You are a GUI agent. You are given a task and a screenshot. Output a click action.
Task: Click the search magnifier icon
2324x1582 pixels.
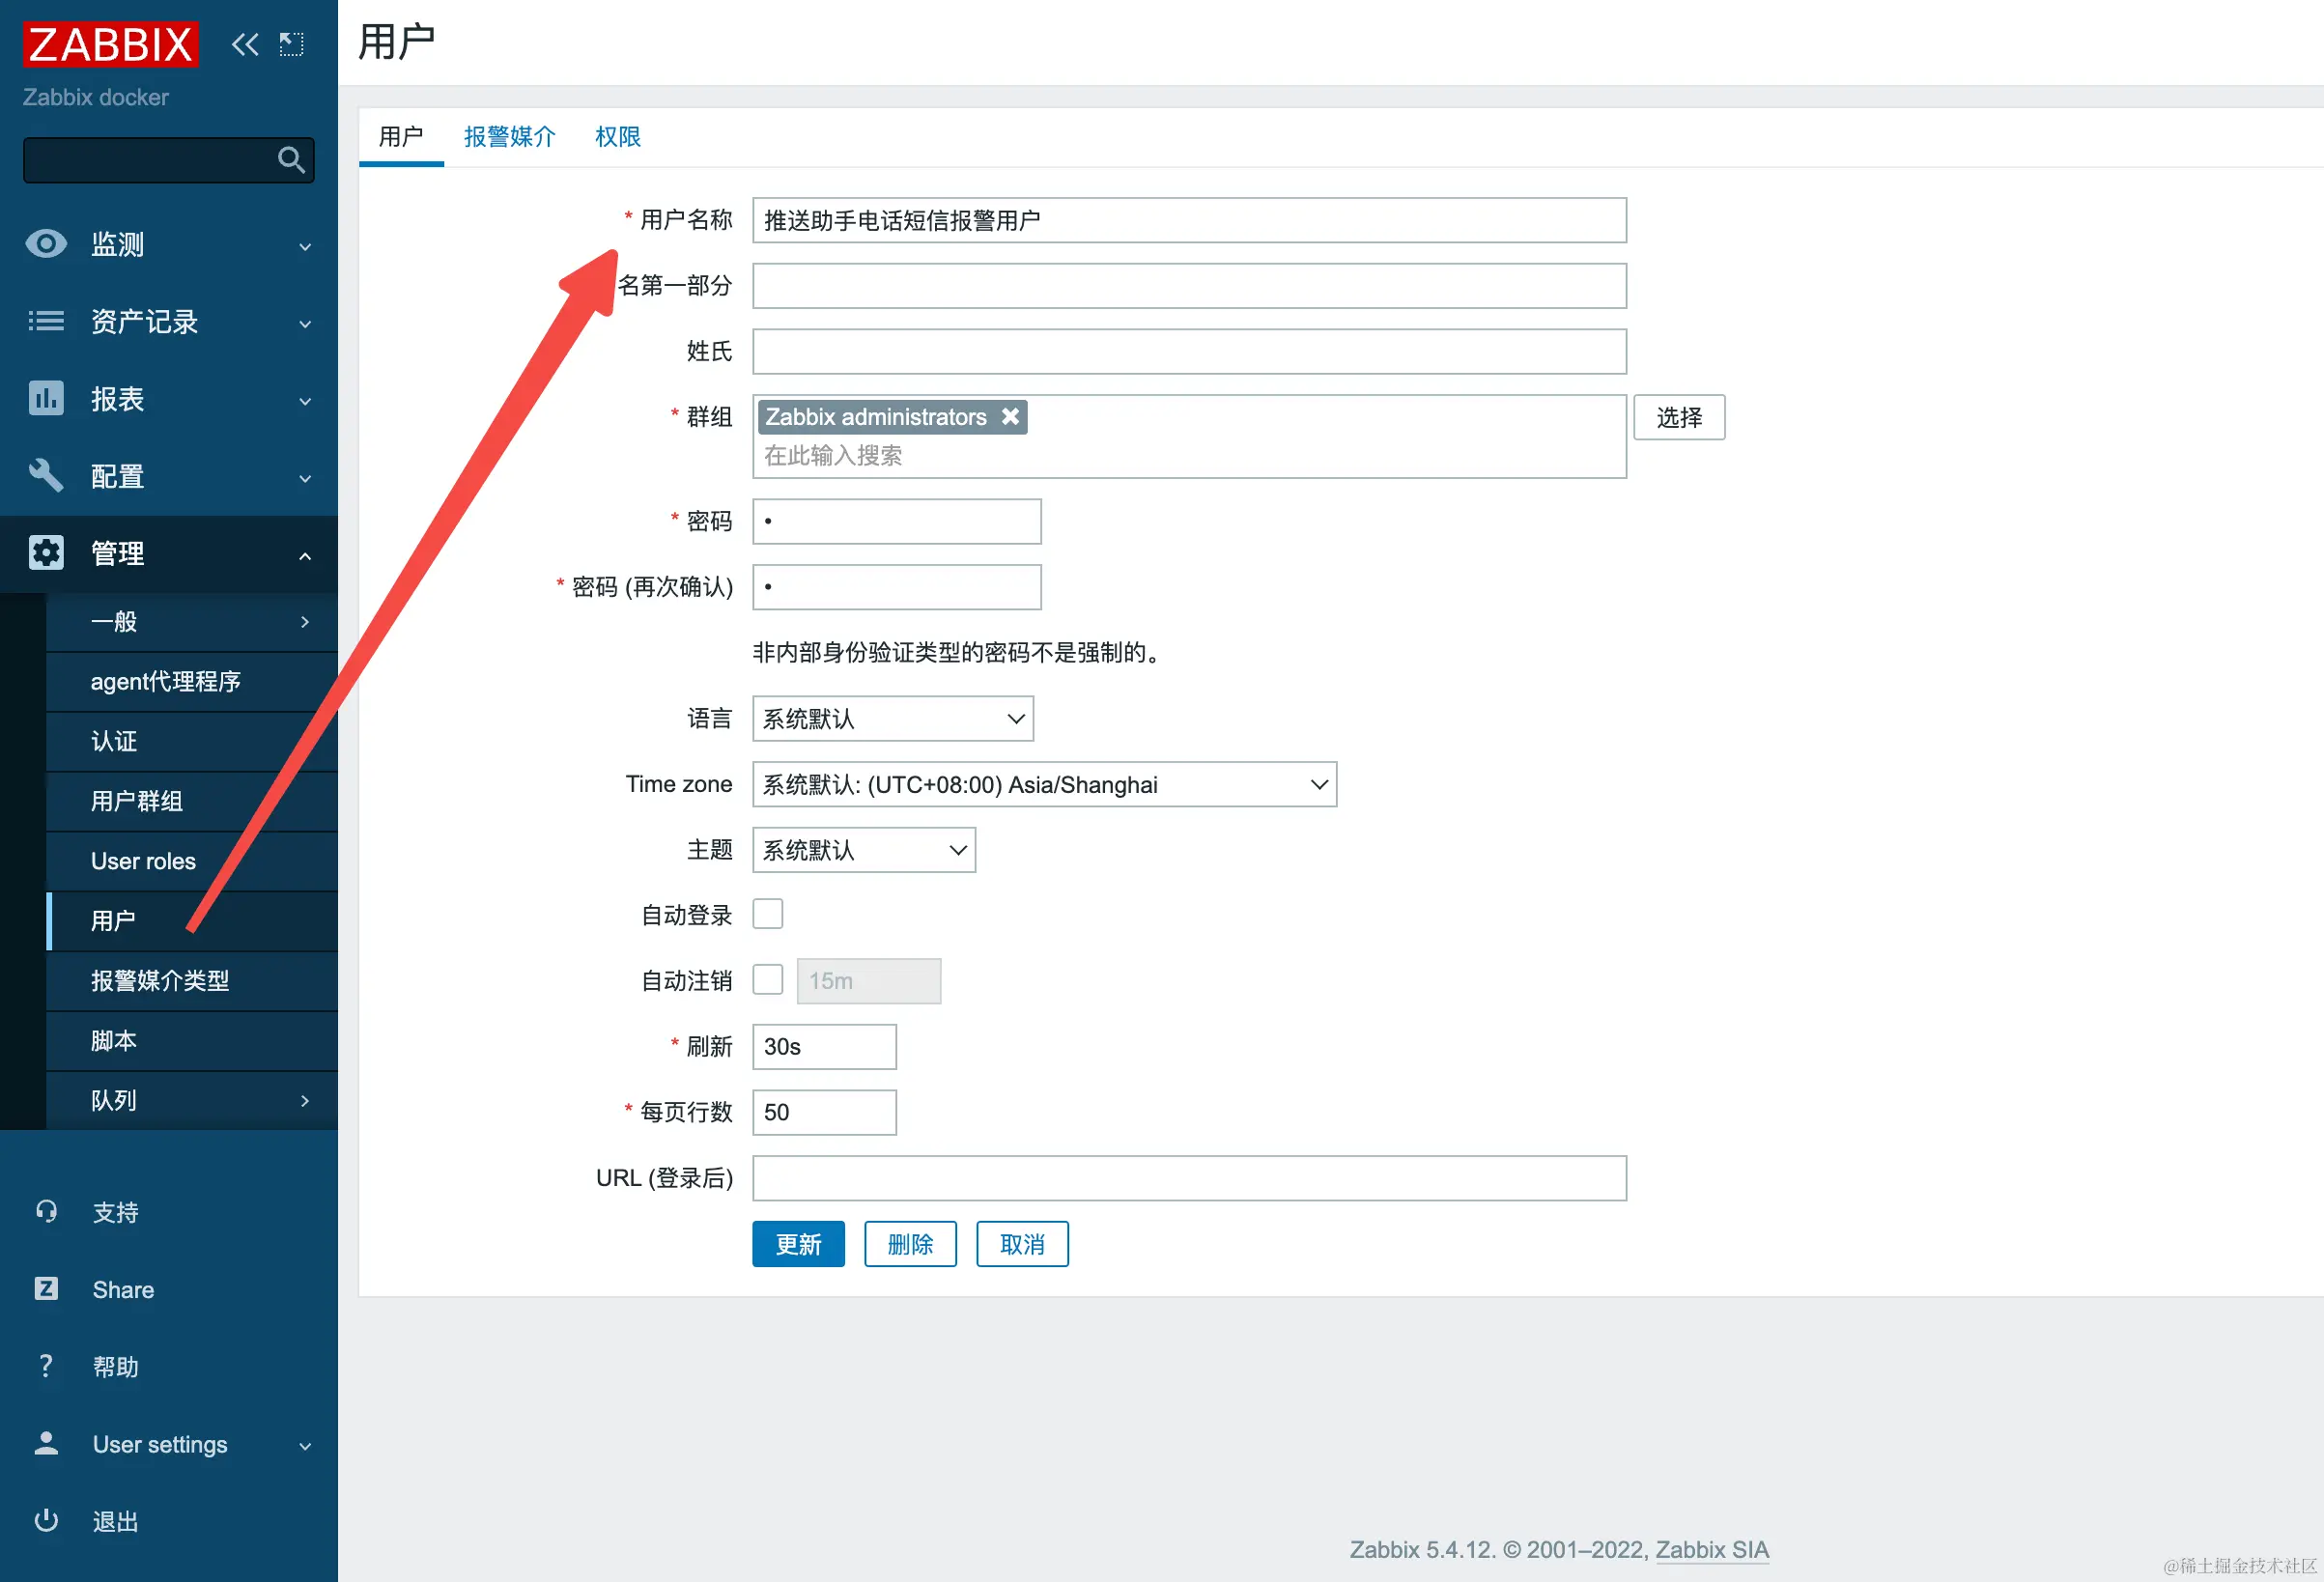(291, 160)
